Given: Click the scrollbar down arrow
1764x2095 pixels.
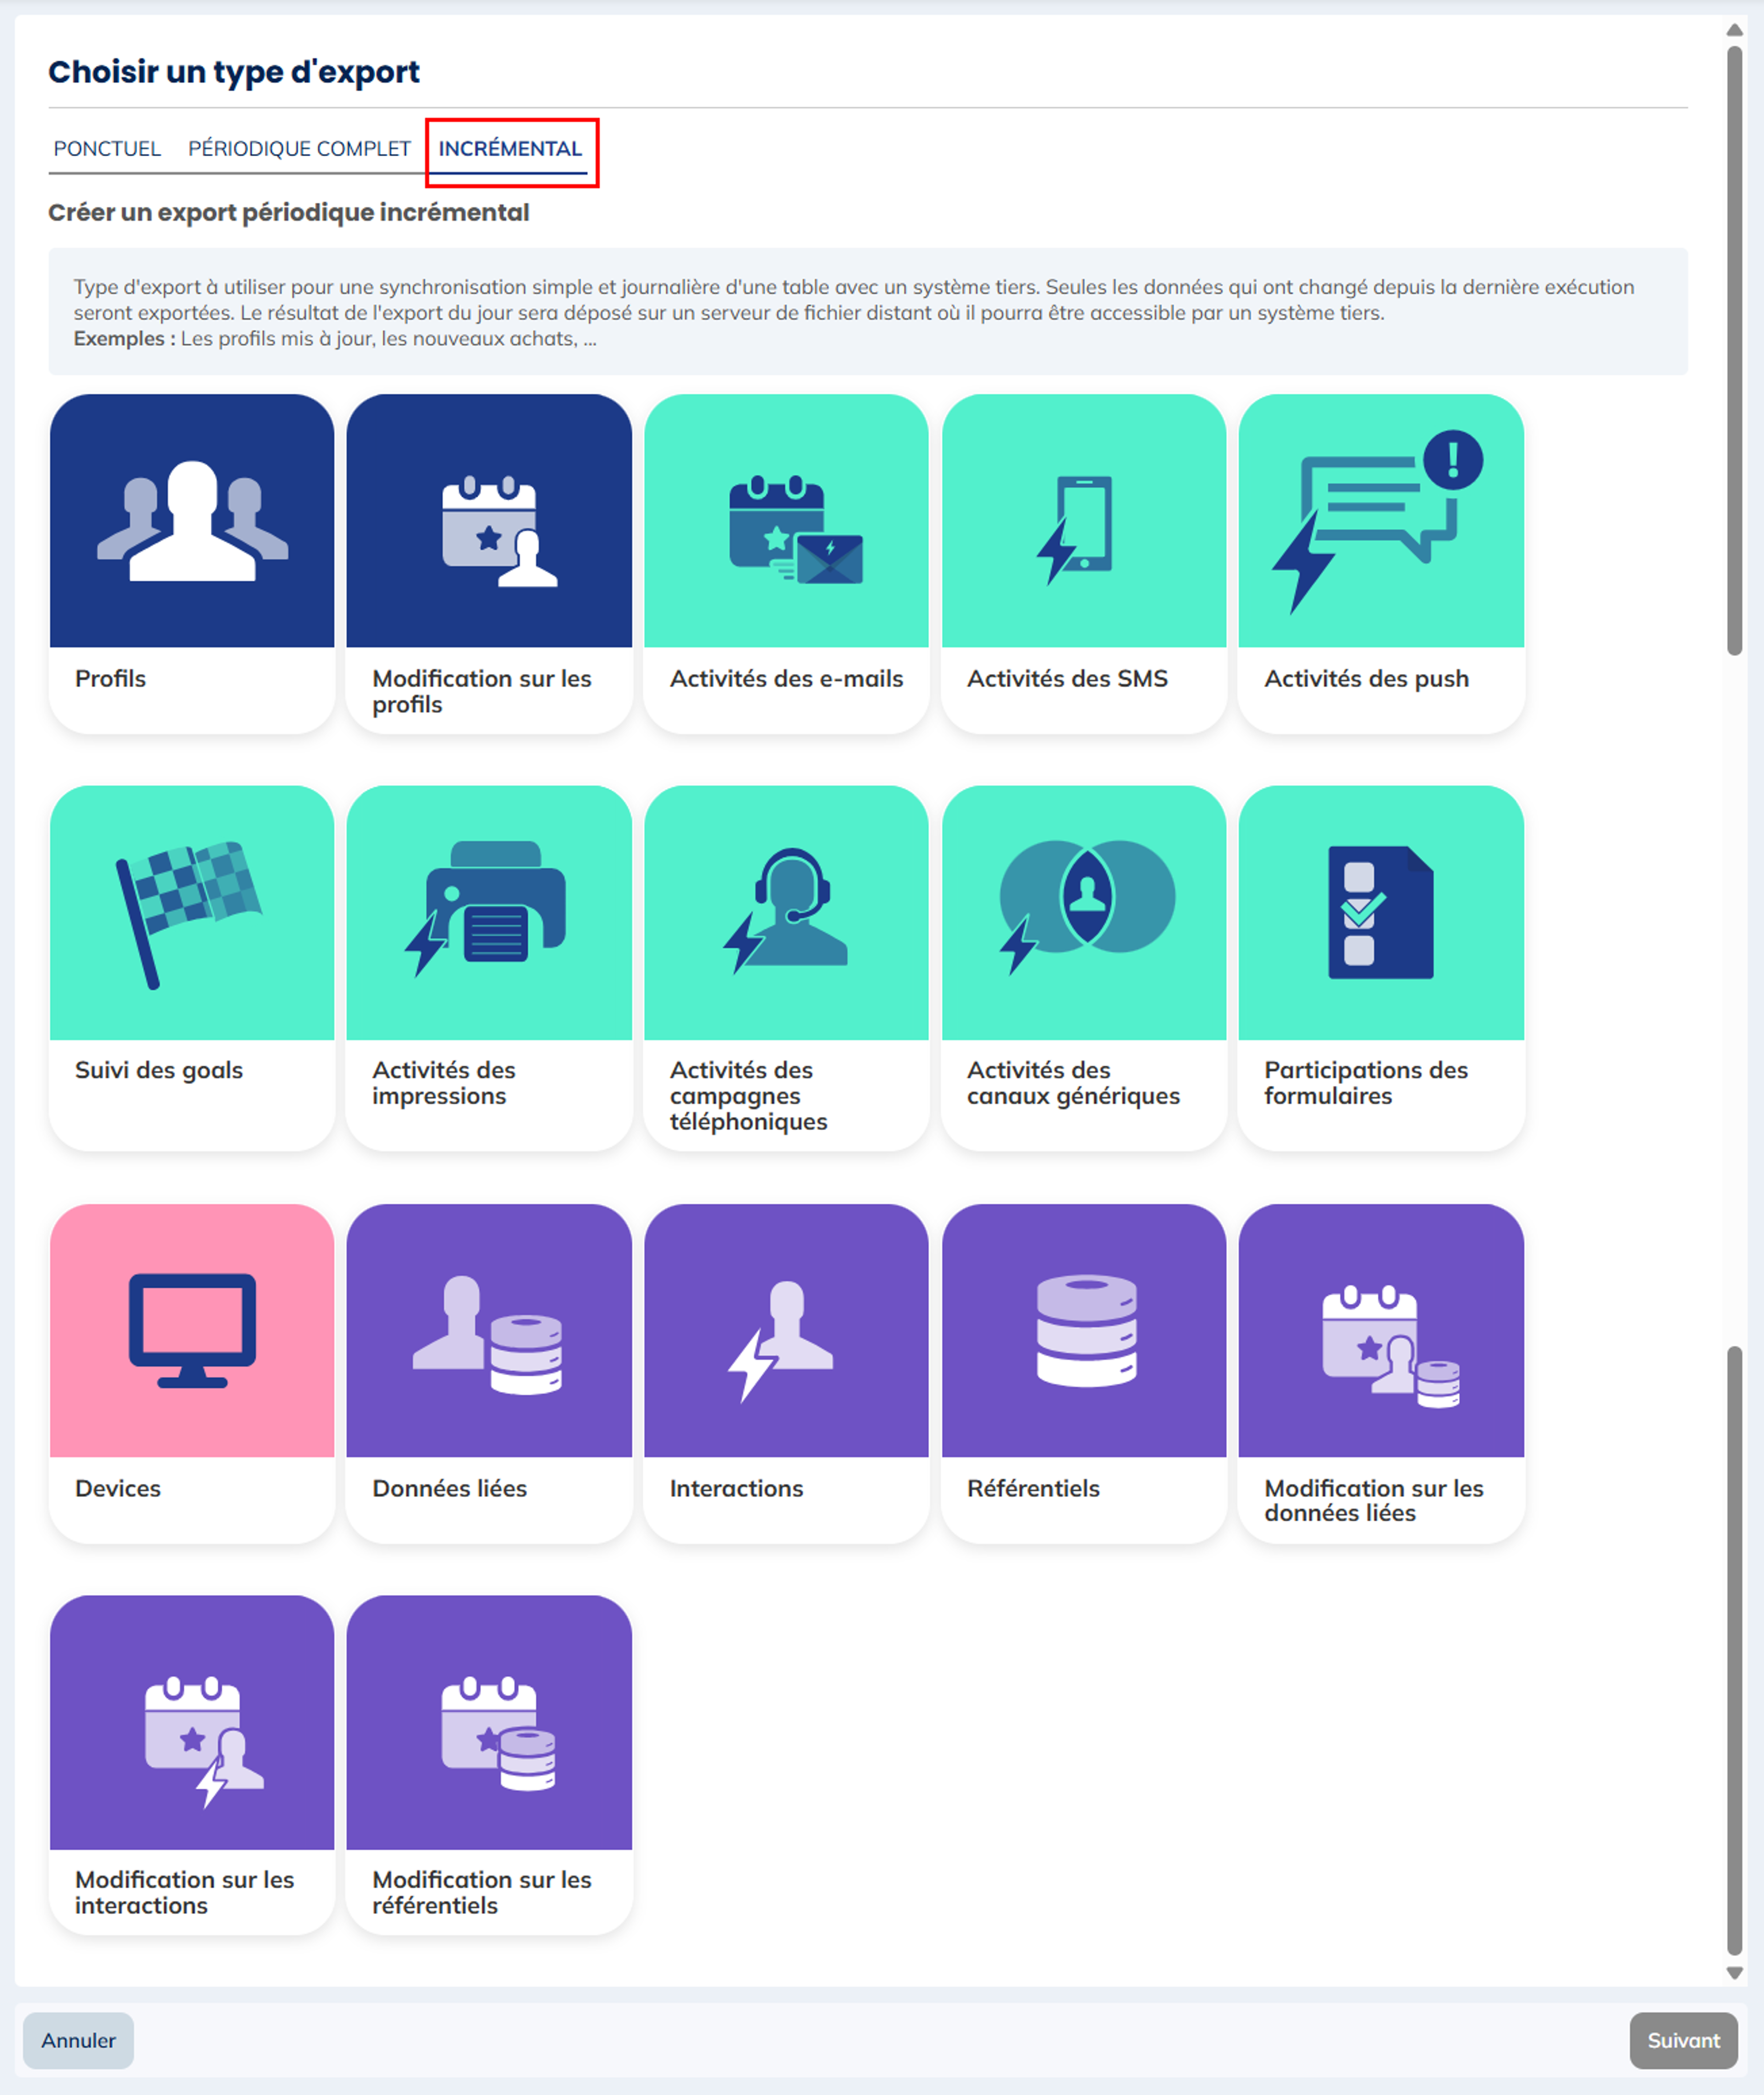Looking at the screenshot, I should tap(1734, 1973).
